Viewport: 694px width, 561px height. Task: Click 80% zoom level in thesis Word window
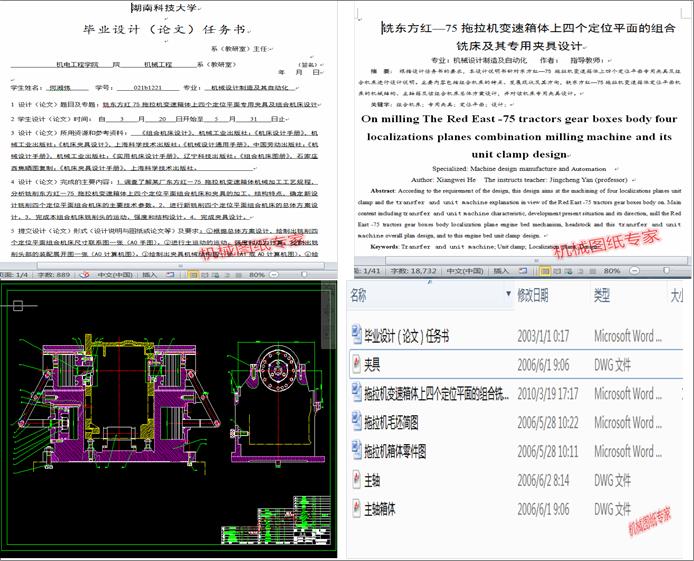[611, 271]
